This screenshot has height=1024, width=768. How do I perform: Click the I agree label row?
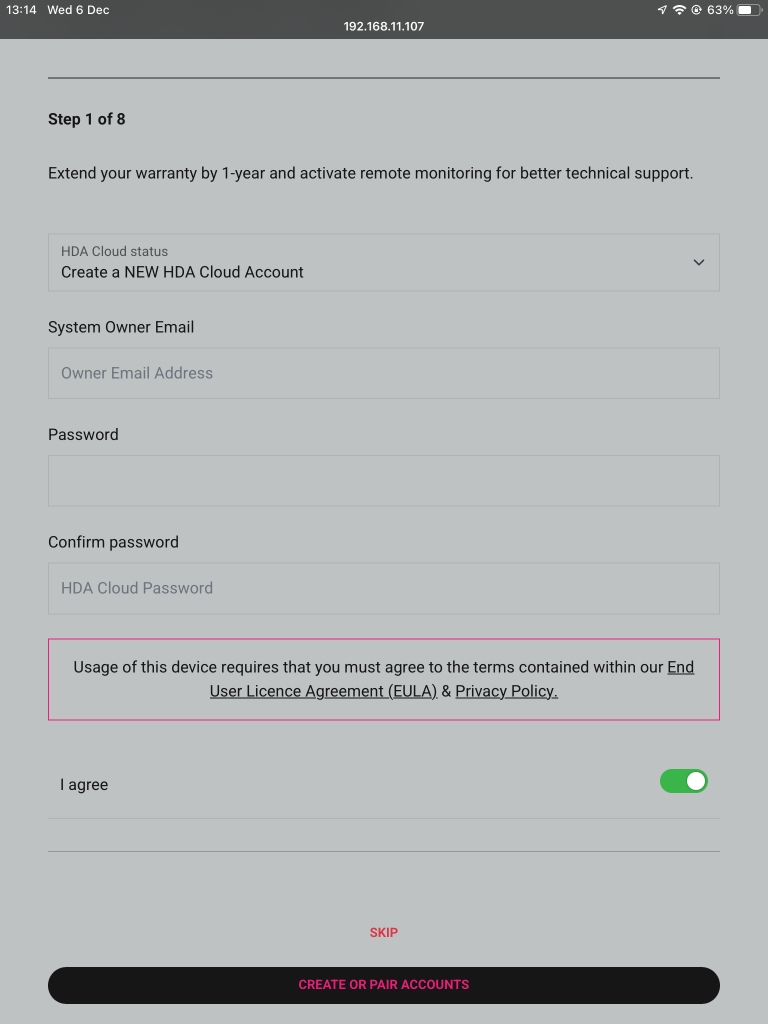coord(384,784)
